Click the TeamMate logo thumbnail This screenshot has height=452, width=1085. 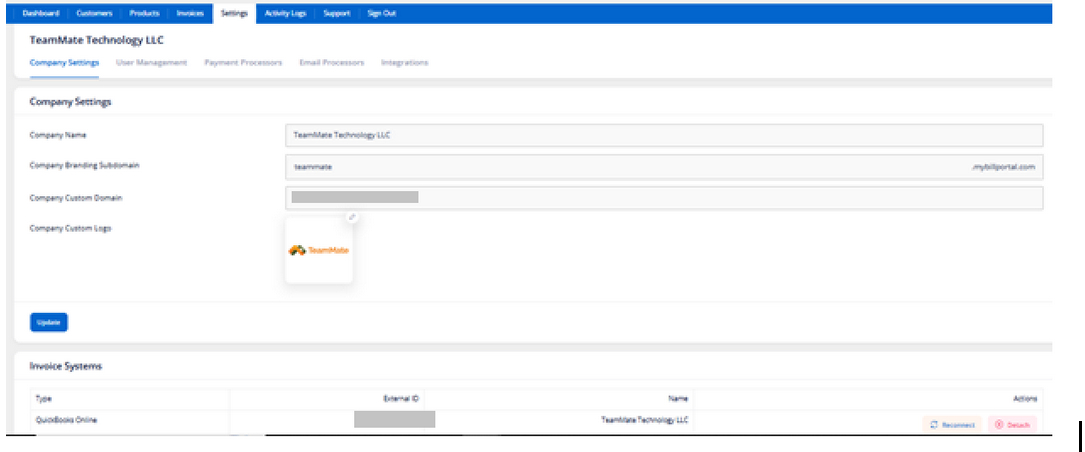pos(319,251)
